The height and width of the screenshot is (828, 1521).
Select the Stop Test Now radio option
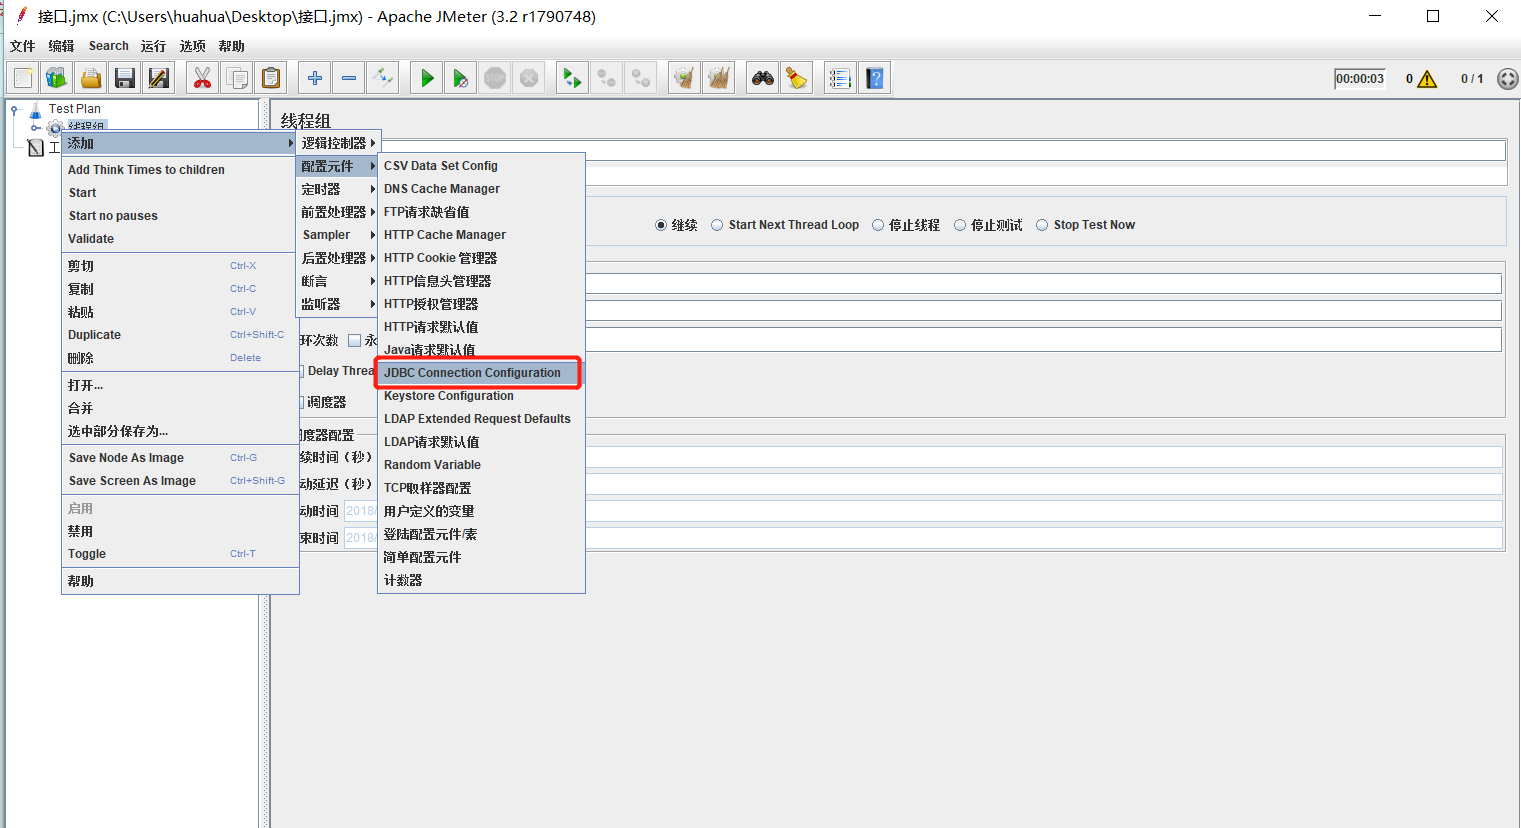1042,225
